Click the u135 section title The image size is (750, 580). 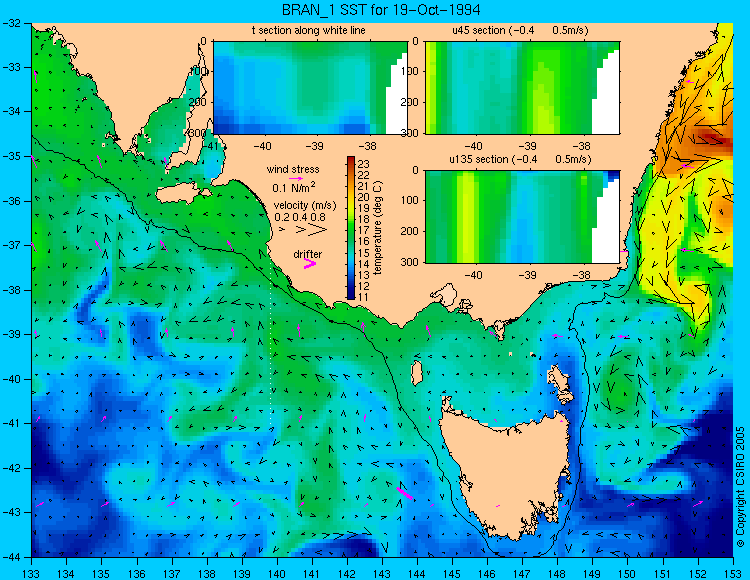click(x=520, y=159)
